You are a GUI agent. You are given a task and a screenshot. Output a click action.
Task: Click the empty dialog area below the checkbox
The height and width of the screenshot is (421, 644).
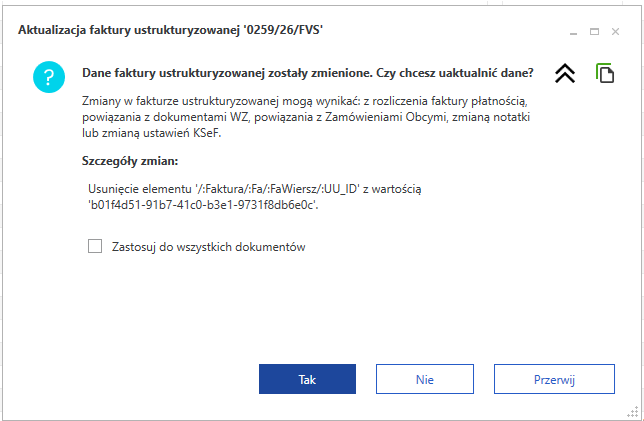click(320, 310)
